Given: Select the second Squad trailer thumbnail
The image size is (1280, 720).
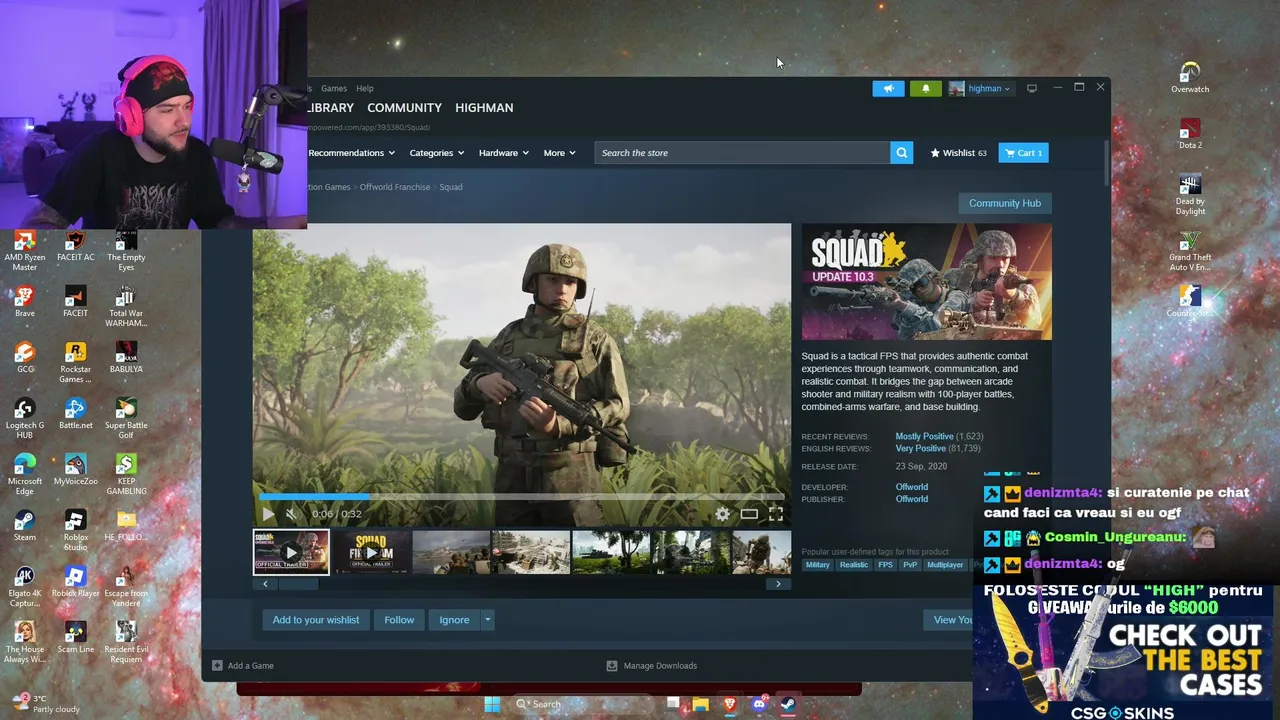Looking at the screenshot, I should tap(371, 552).
